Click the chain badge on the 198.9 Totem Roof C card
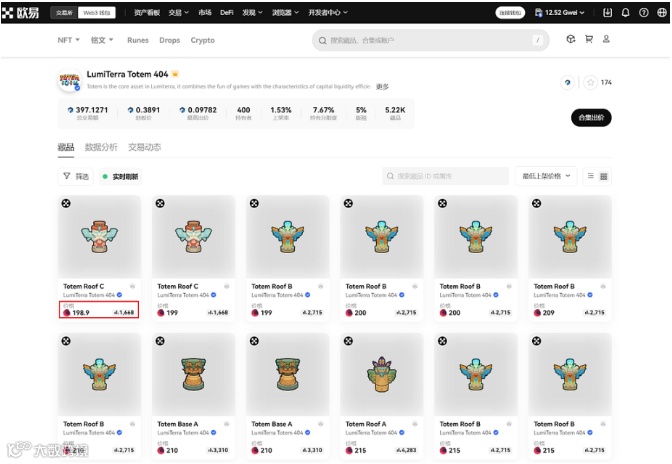The height and width of the screenshot is (464, 672). pyautogui.click(x=66, y=204)
